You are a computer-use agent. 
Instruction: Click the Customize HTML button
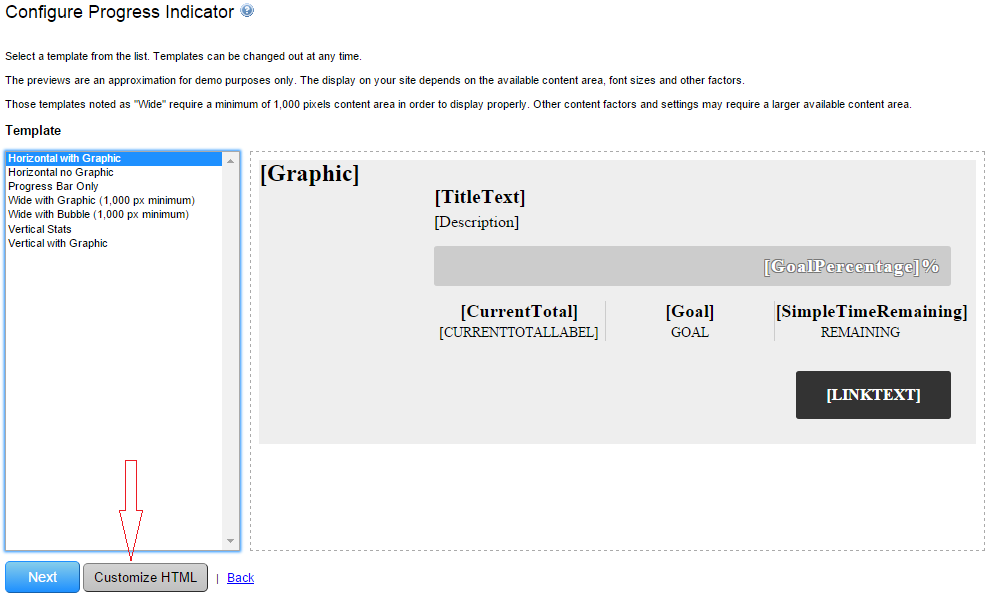(144, 577)
